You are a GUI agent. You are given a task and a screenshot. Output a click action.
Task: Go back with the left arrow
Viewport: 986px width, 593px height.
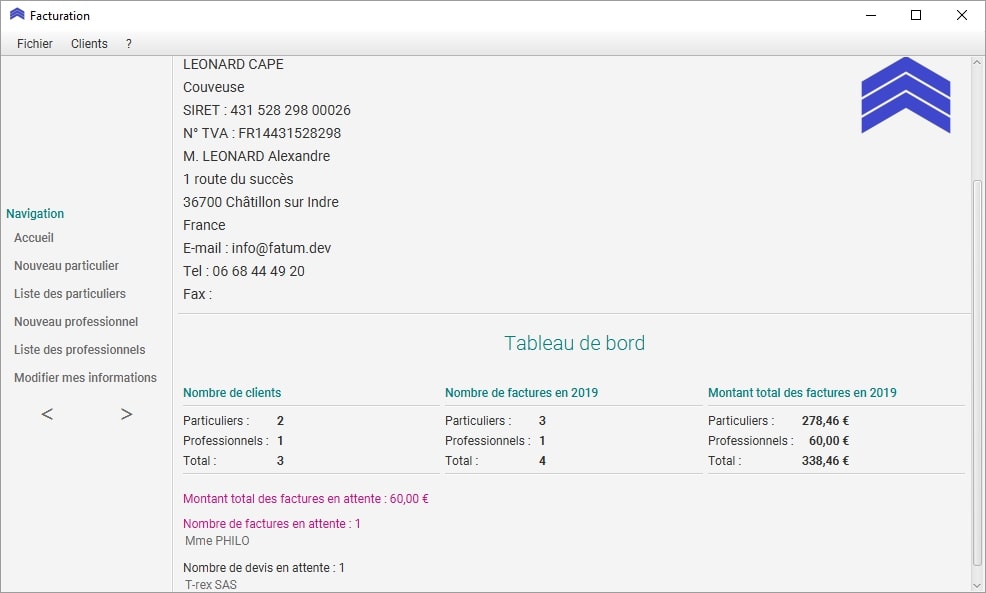click(47, 414)
